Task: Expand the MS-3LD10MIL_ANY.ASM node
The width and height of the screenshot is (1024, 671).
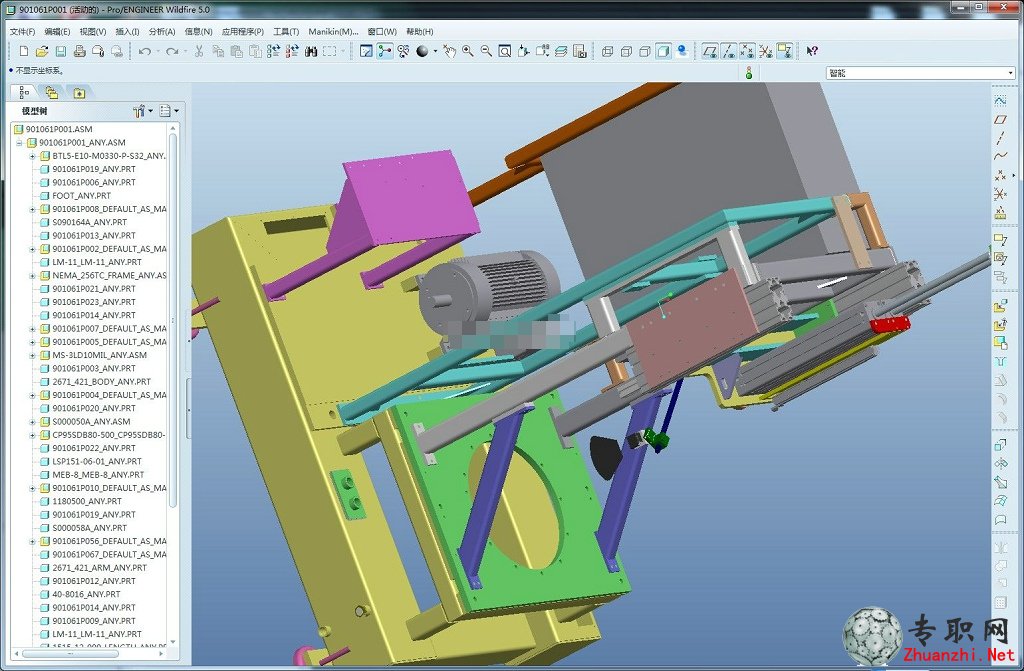Action: pyautogui.click(x=32, y=355)
